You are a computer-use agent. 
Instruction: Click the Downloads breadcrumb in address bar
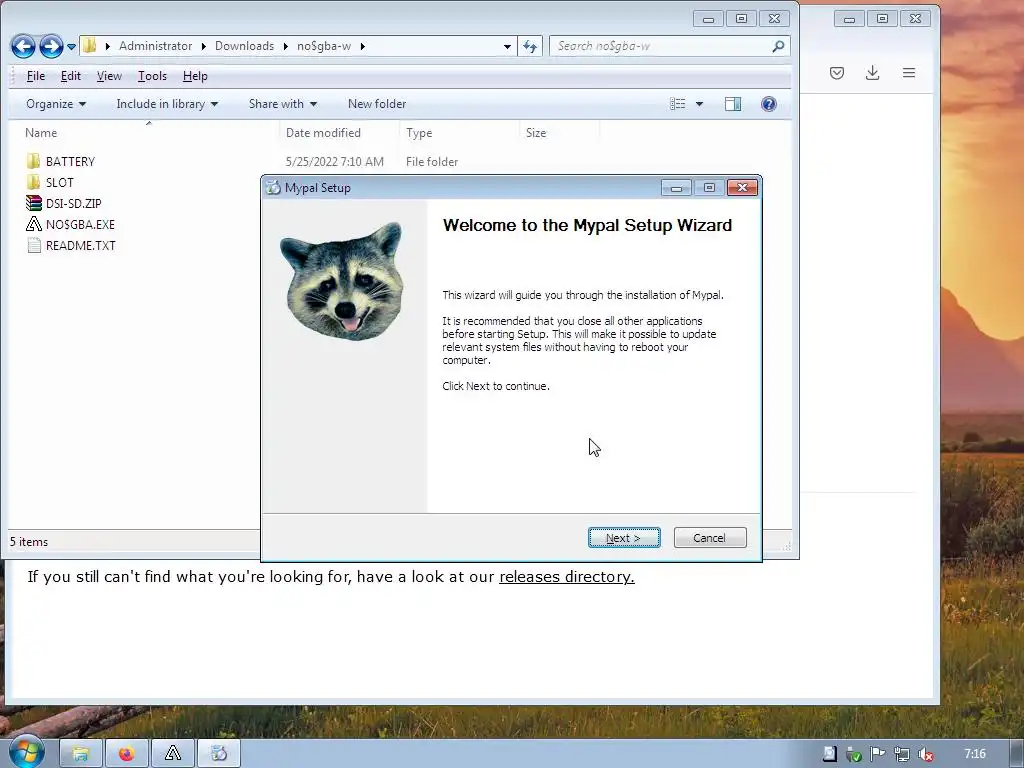coord(244,46)
